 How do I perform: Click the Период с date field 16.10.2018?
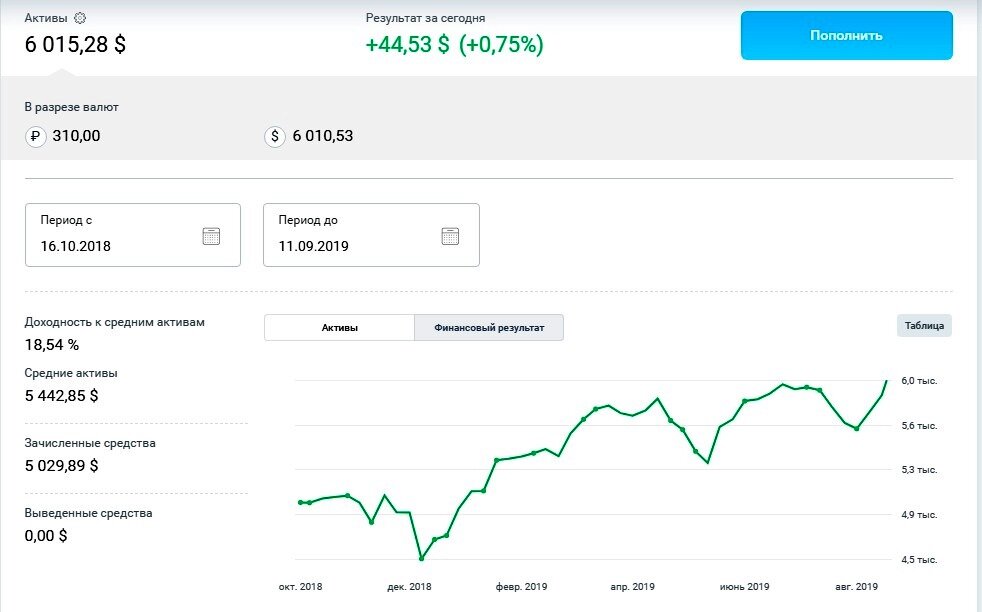pyautogui.click(x=133, y=235)
